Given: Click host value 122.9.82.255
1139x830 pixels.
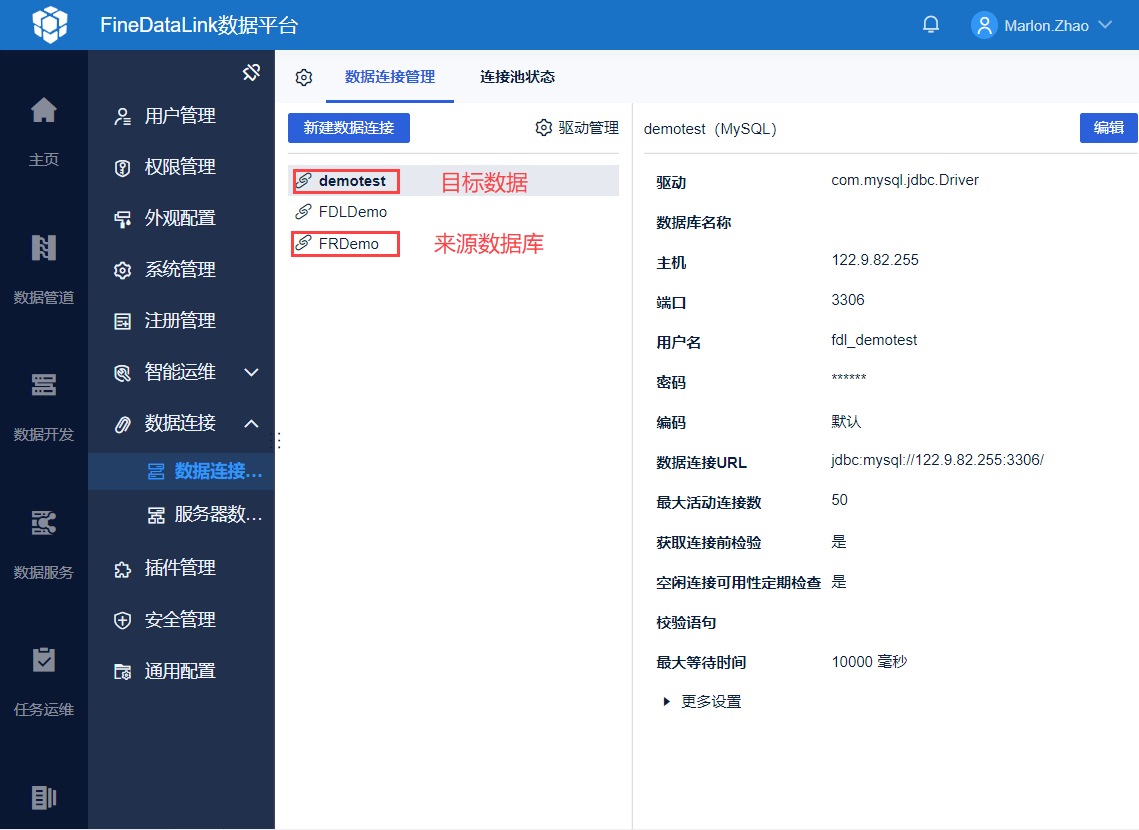Looking at the screenshot, I should tap(875, 260).
